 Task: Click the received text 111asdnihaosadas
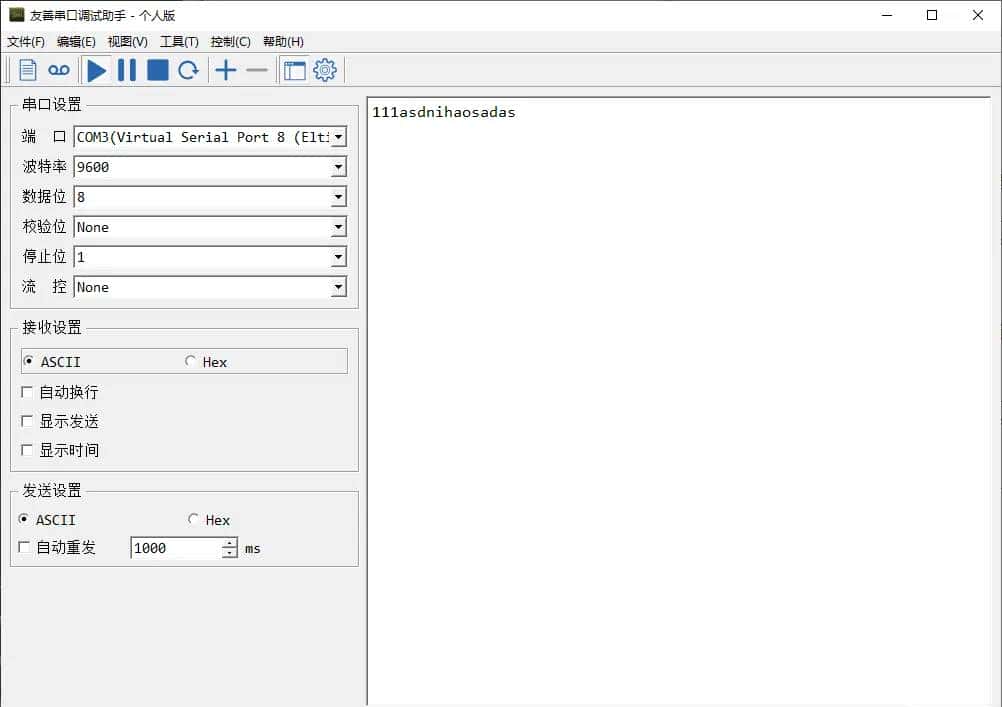[443, 113]
